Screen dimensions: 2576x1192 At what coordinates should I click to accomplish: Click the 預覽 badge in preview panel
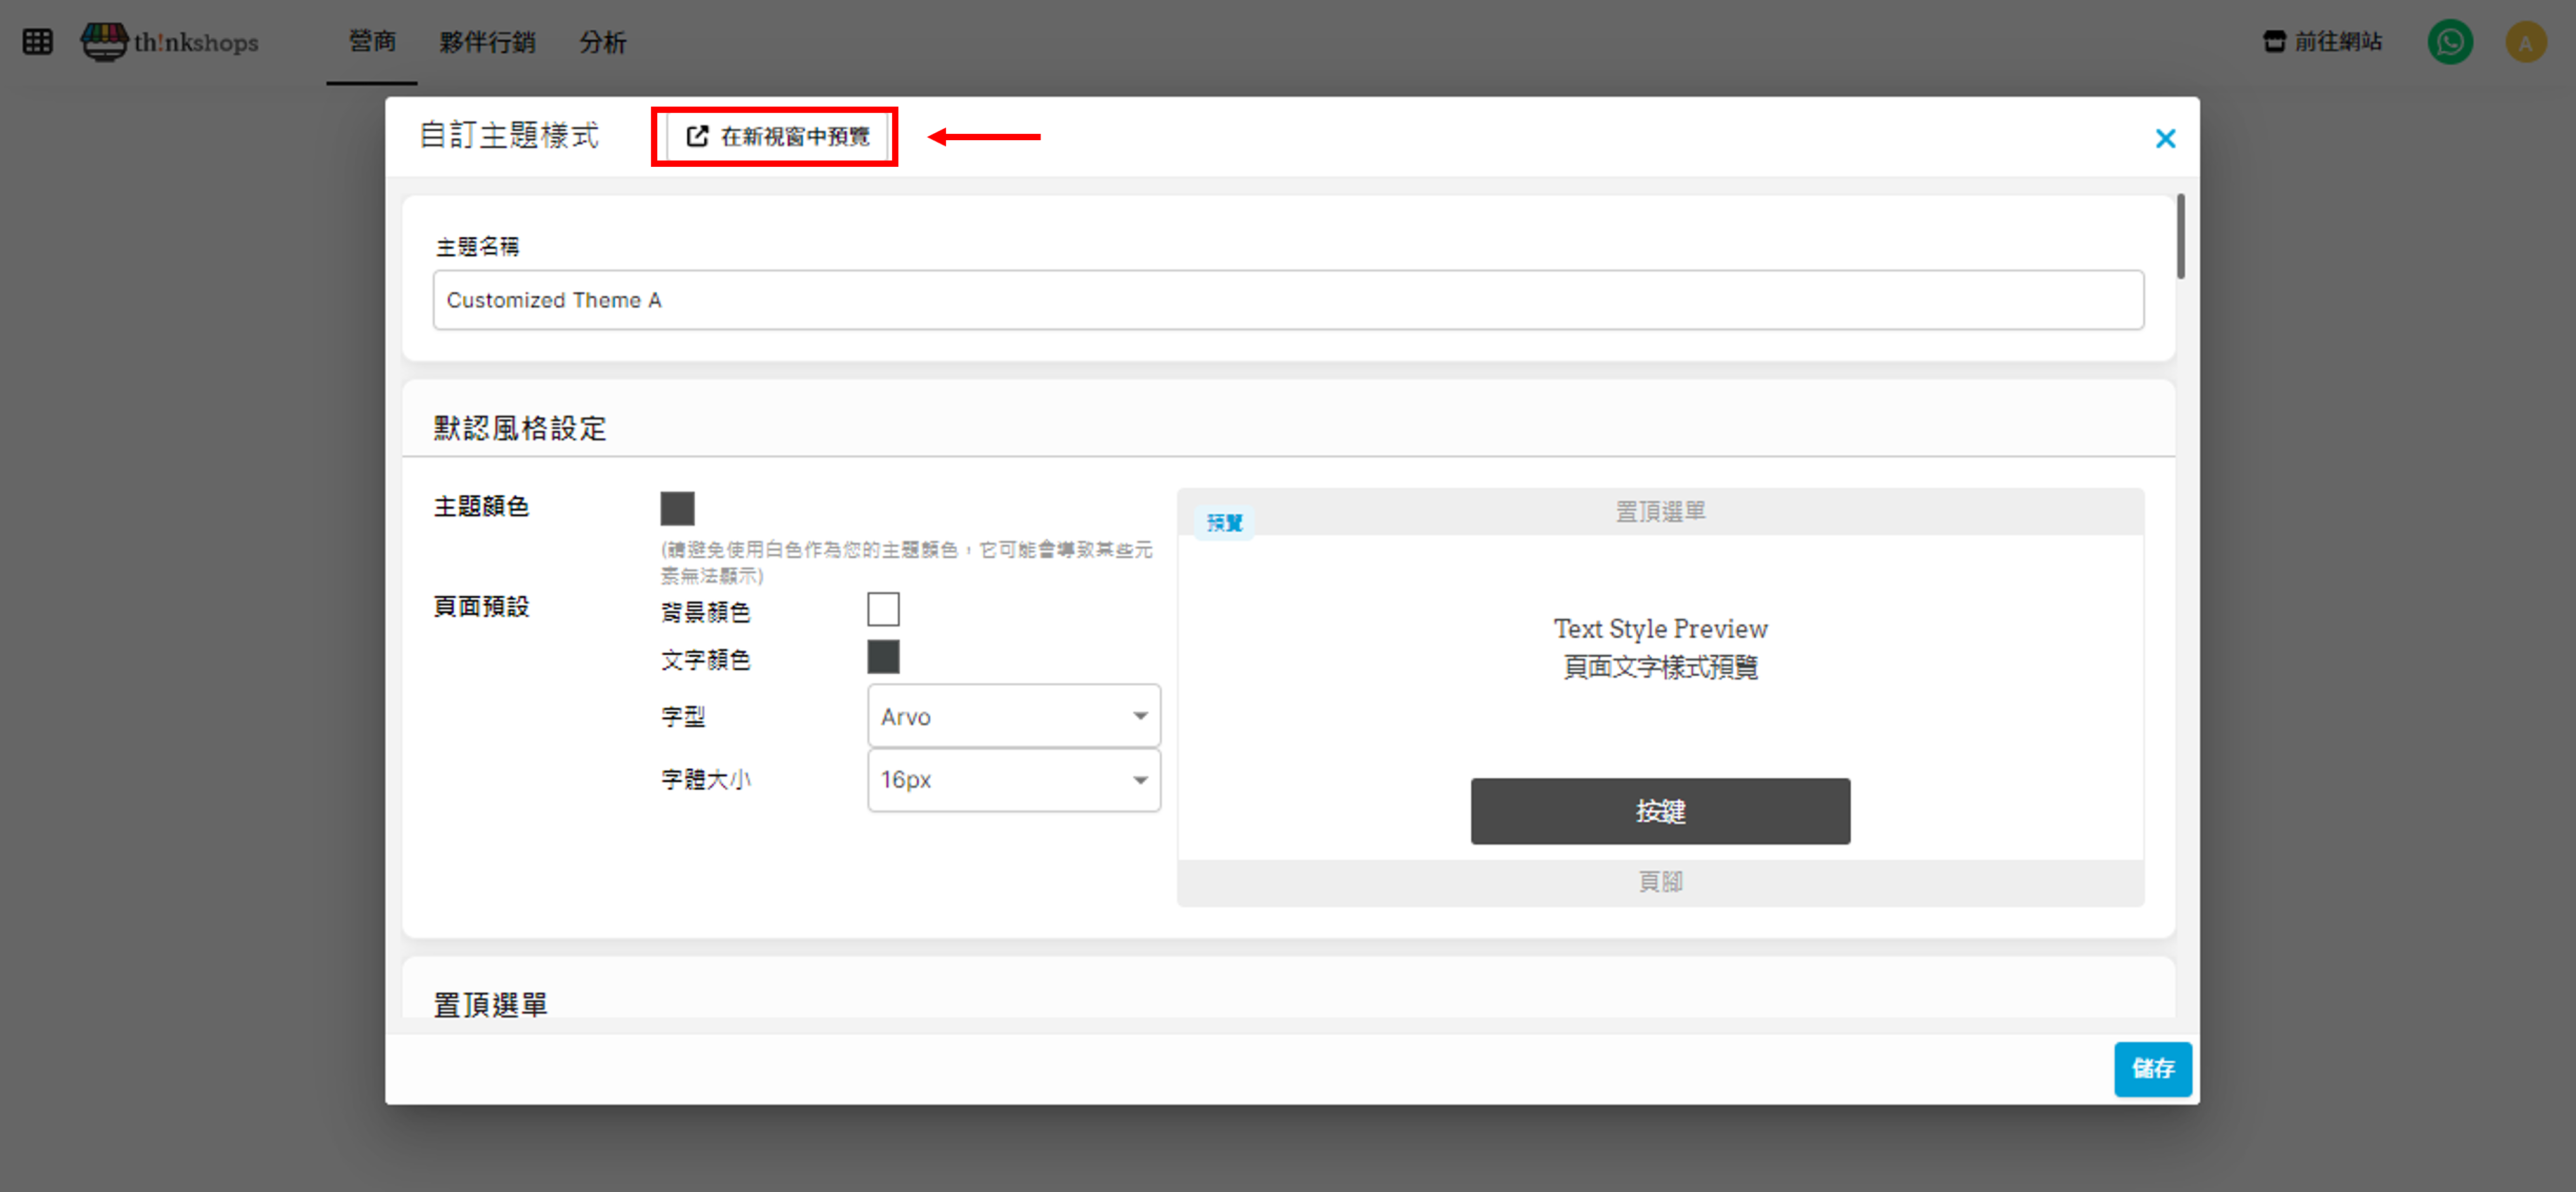1224,522
